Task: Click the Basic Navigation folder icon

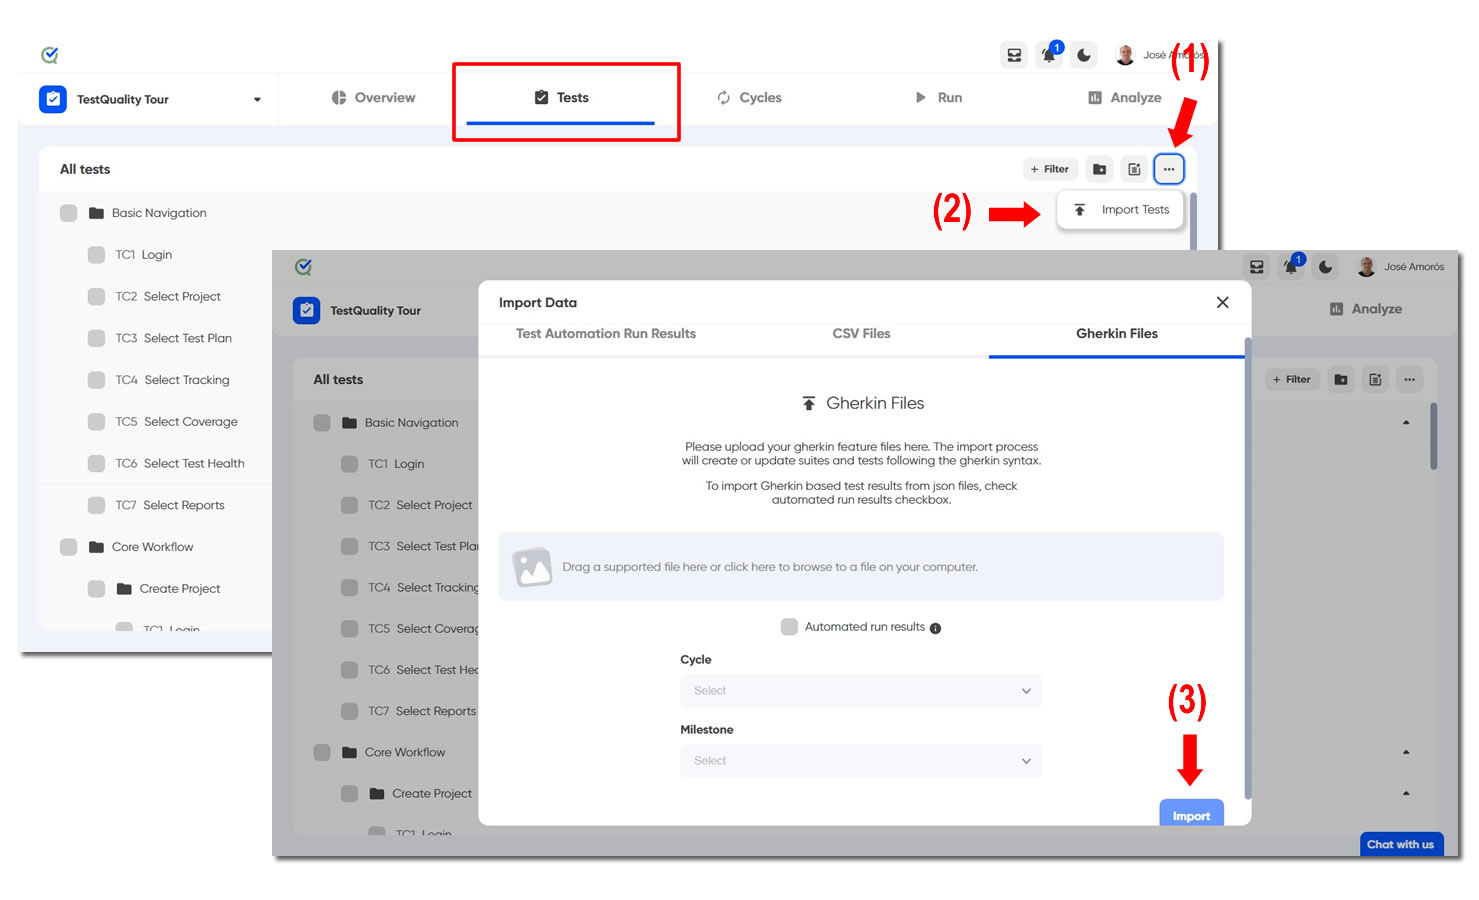Action: [x=94, y=213]
